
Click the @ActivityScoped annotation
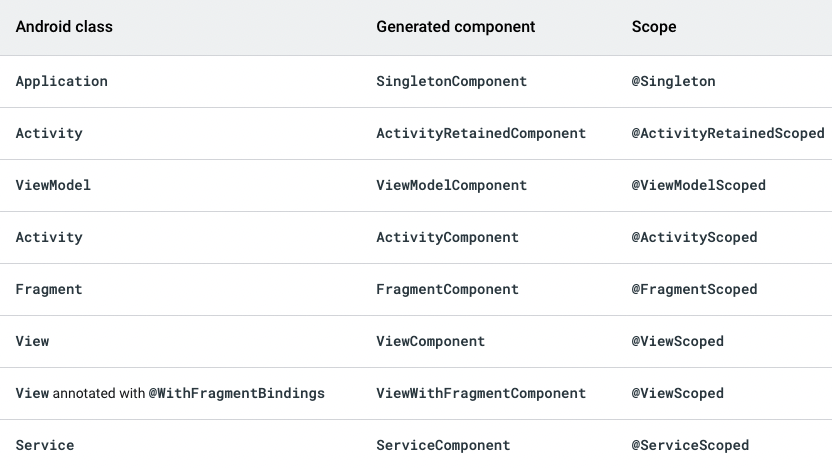coord(694,237)
